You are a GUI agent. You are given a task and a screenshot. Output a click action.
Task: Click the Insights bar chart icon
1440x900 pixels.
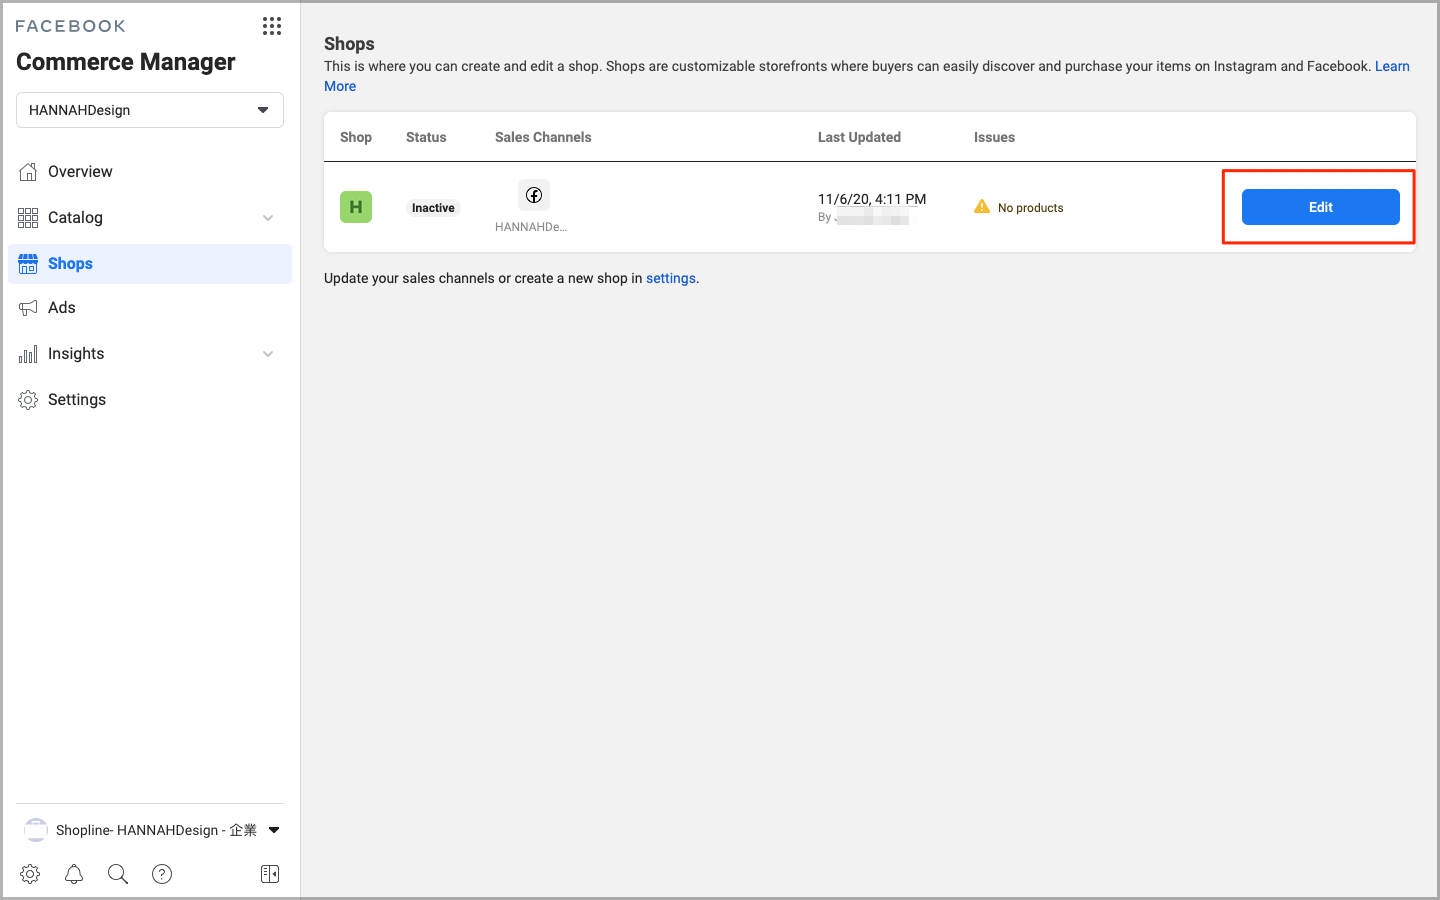pyautogui.click(x=28, y=354)
